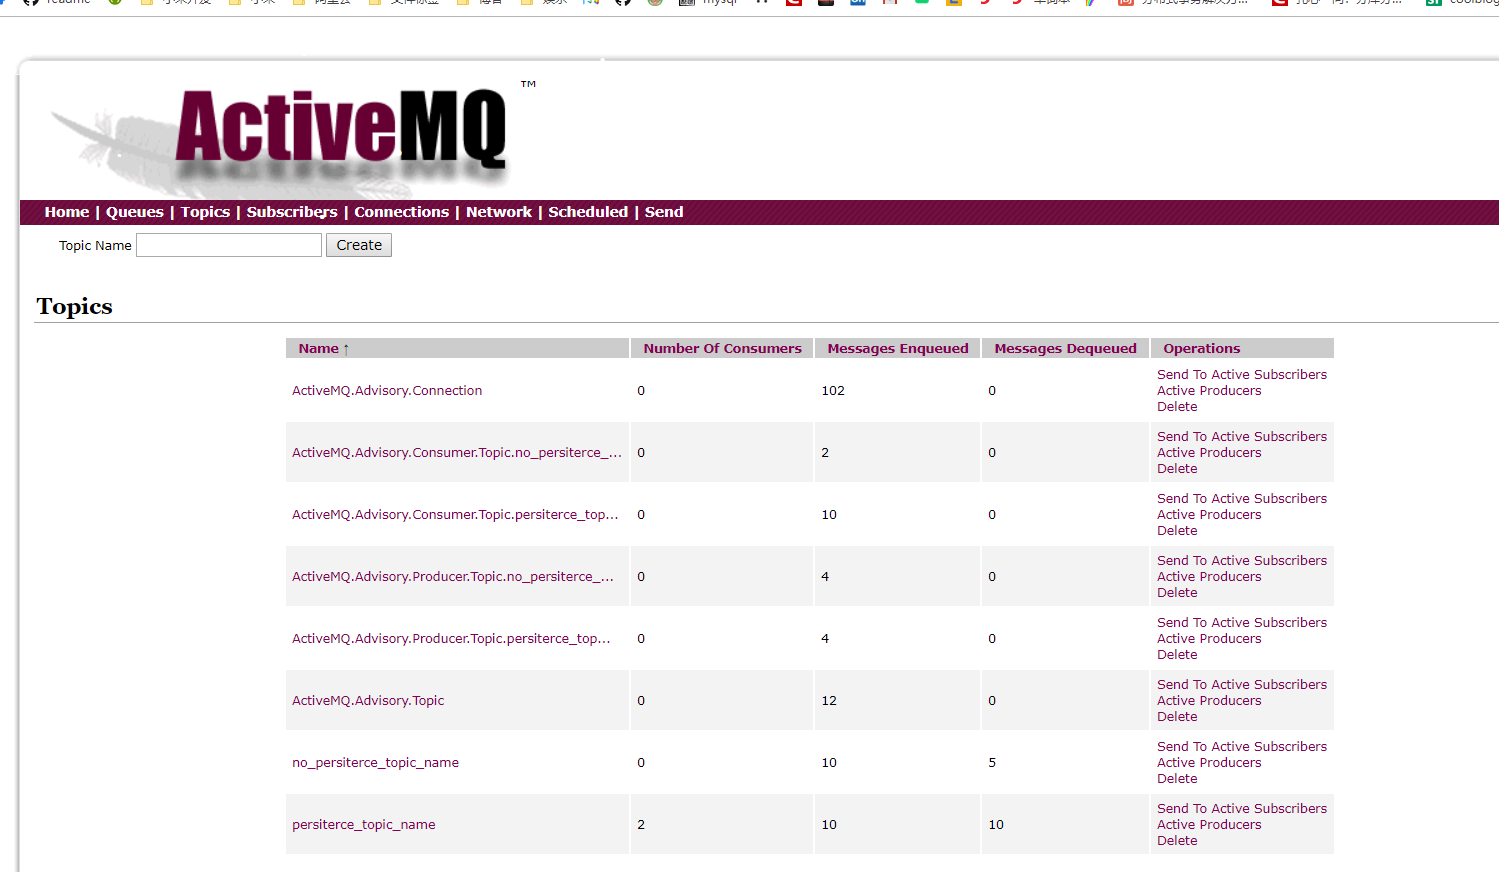Send To Active Subscribers for Producer.Topic.no_persiterce row
Viewport: 1499px width, 872px height.
tap(1242, 561)
